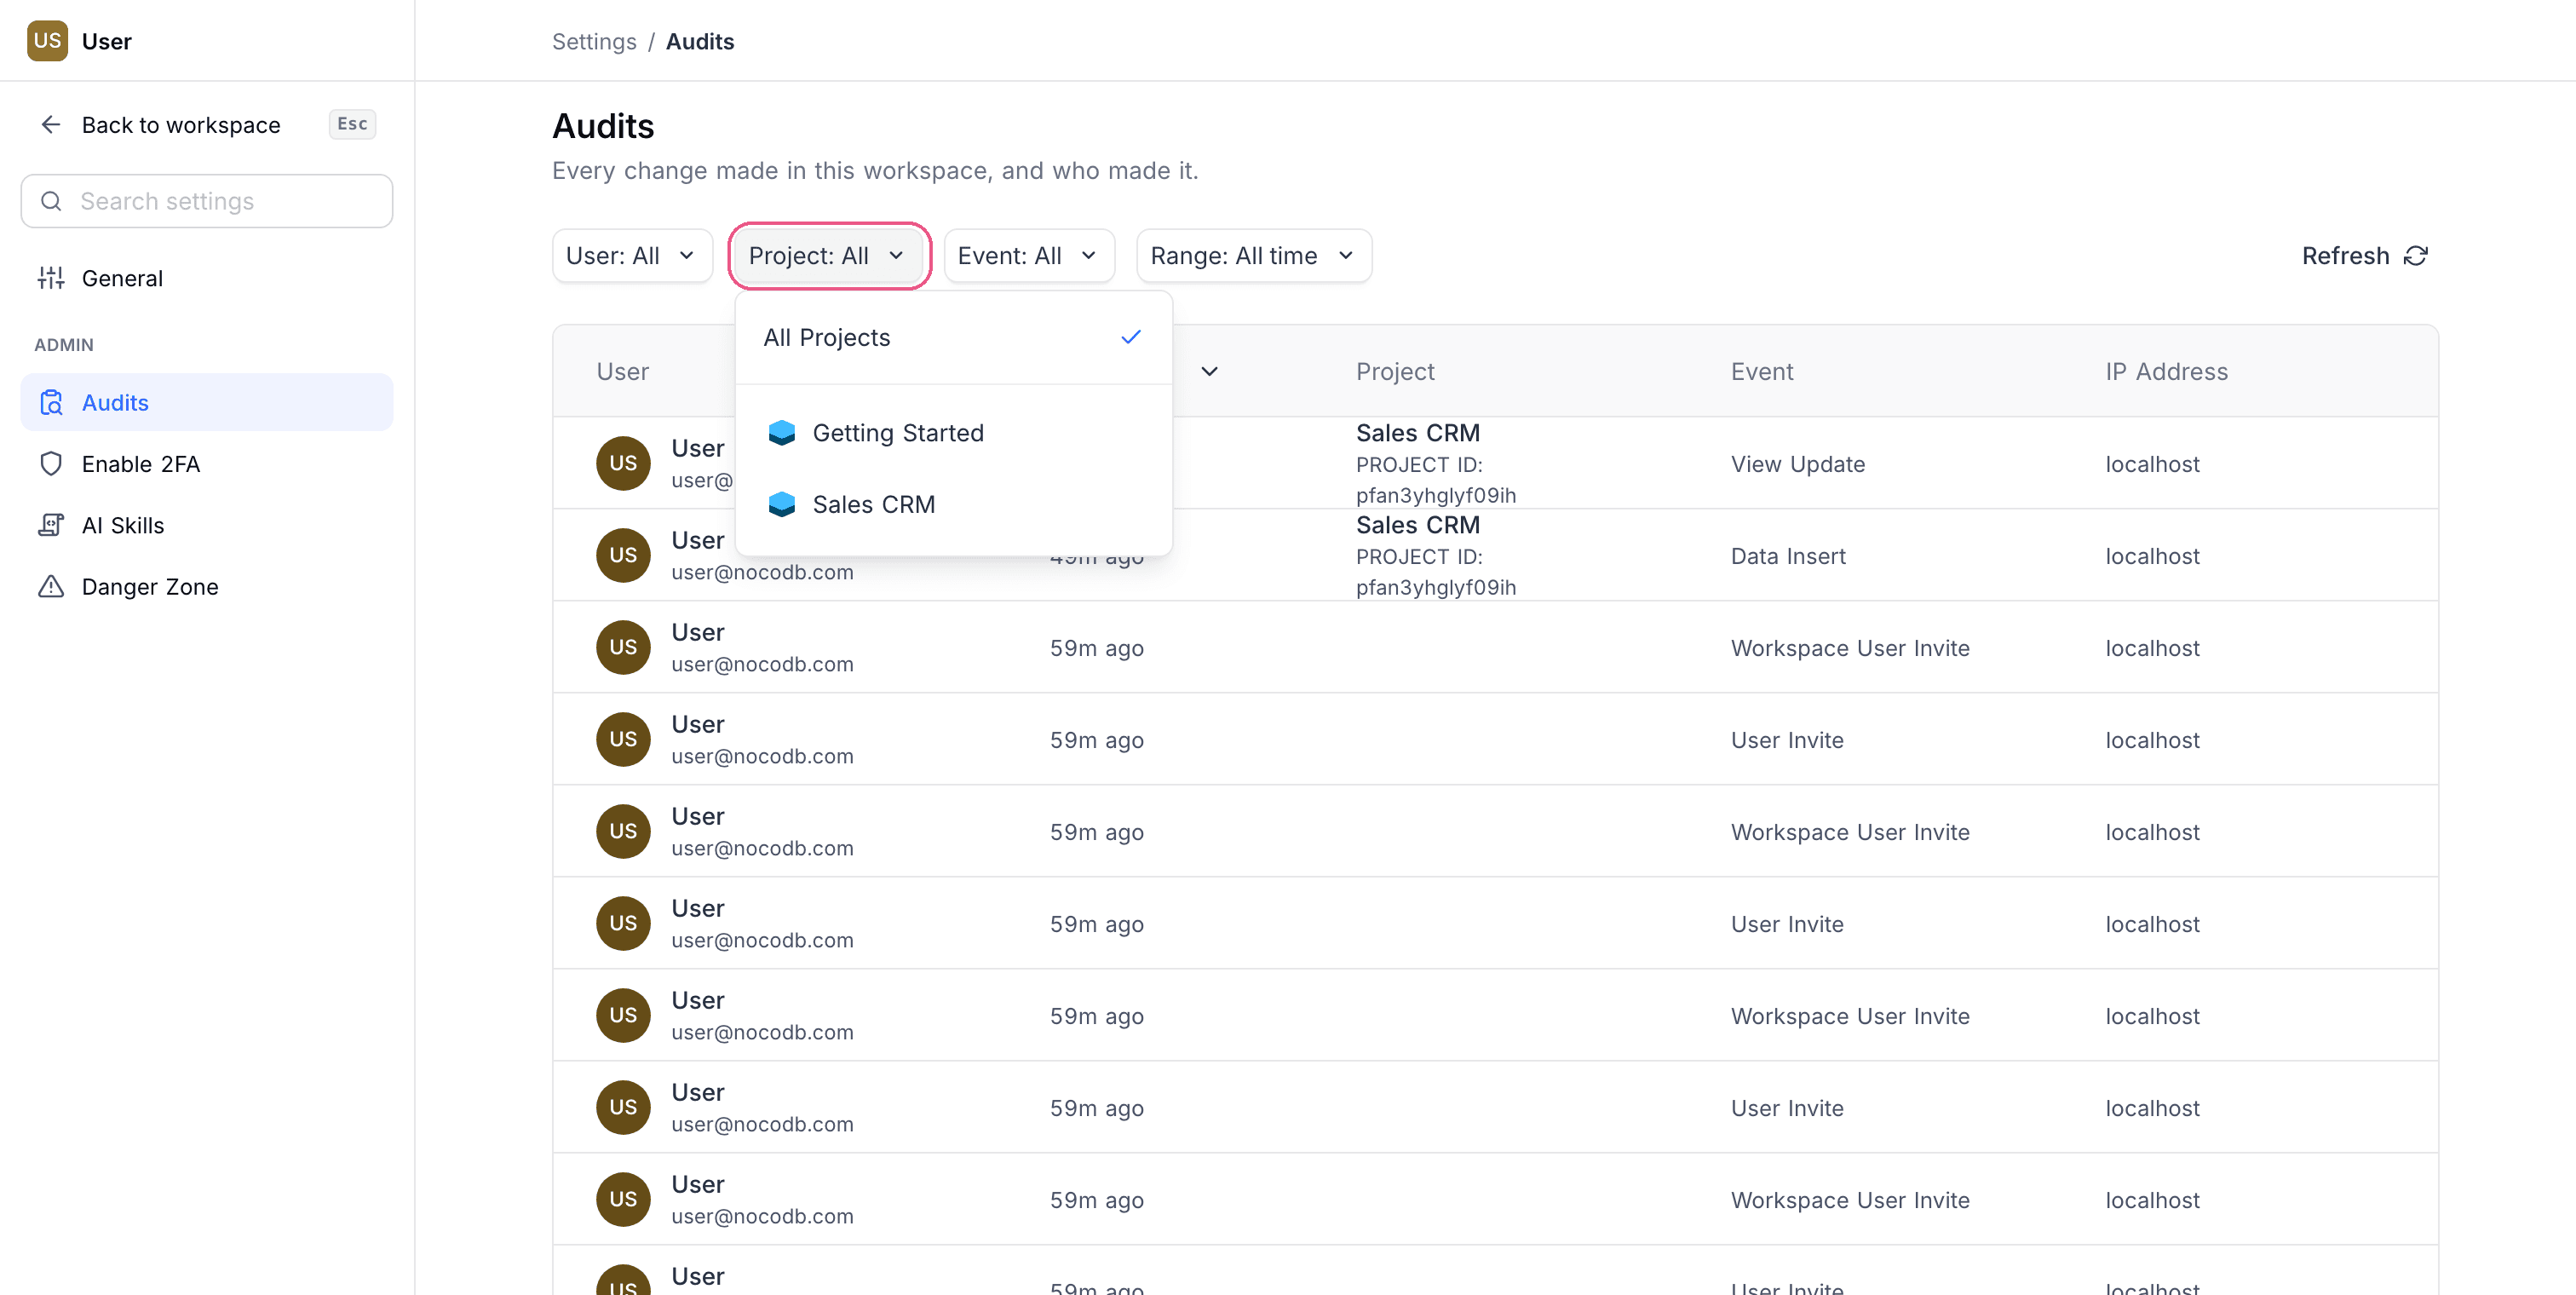Open the User: All filter dropdown
The width and height of the screenshot is (2576, 1295).
tap(632, 256)
